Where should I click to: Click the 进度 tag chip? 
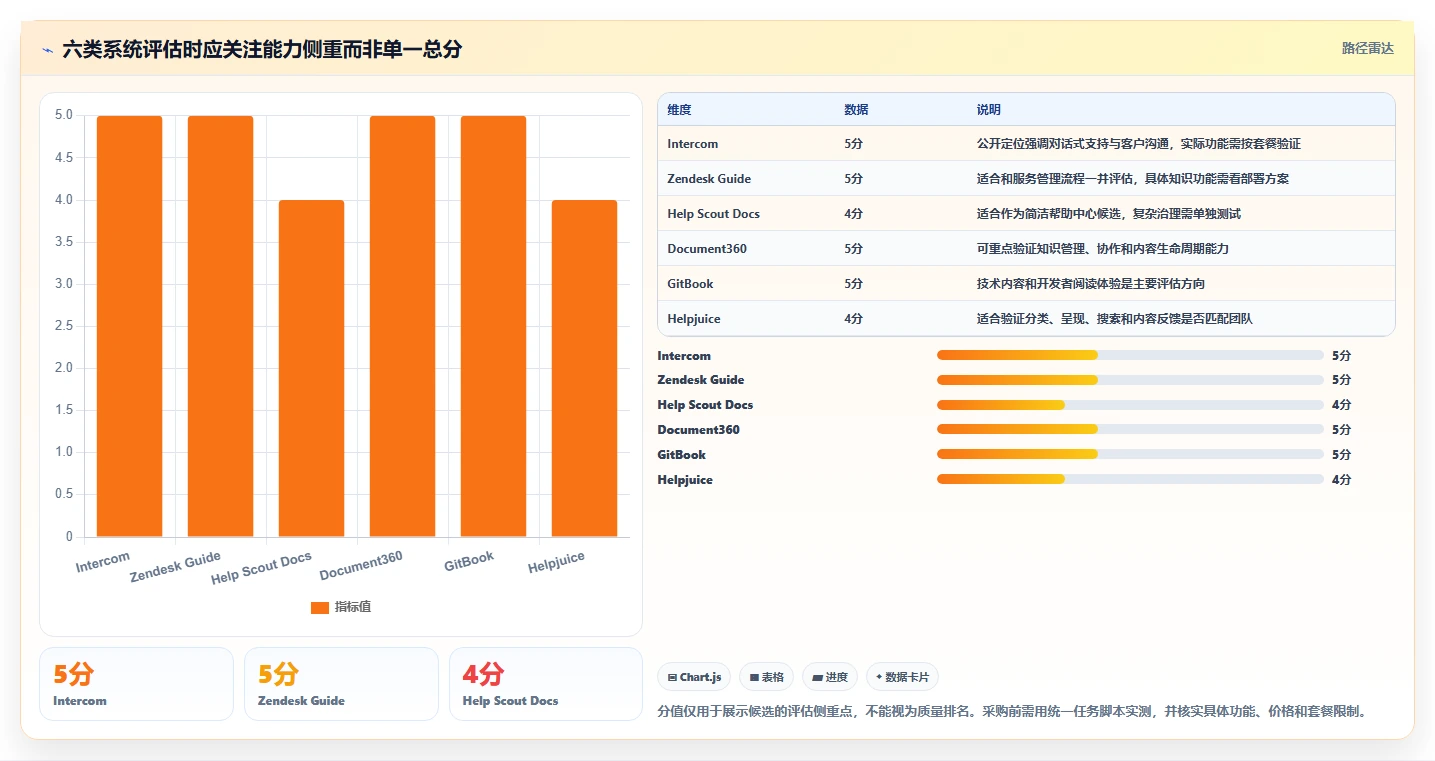pyautogui.click(x=830, y=677)
